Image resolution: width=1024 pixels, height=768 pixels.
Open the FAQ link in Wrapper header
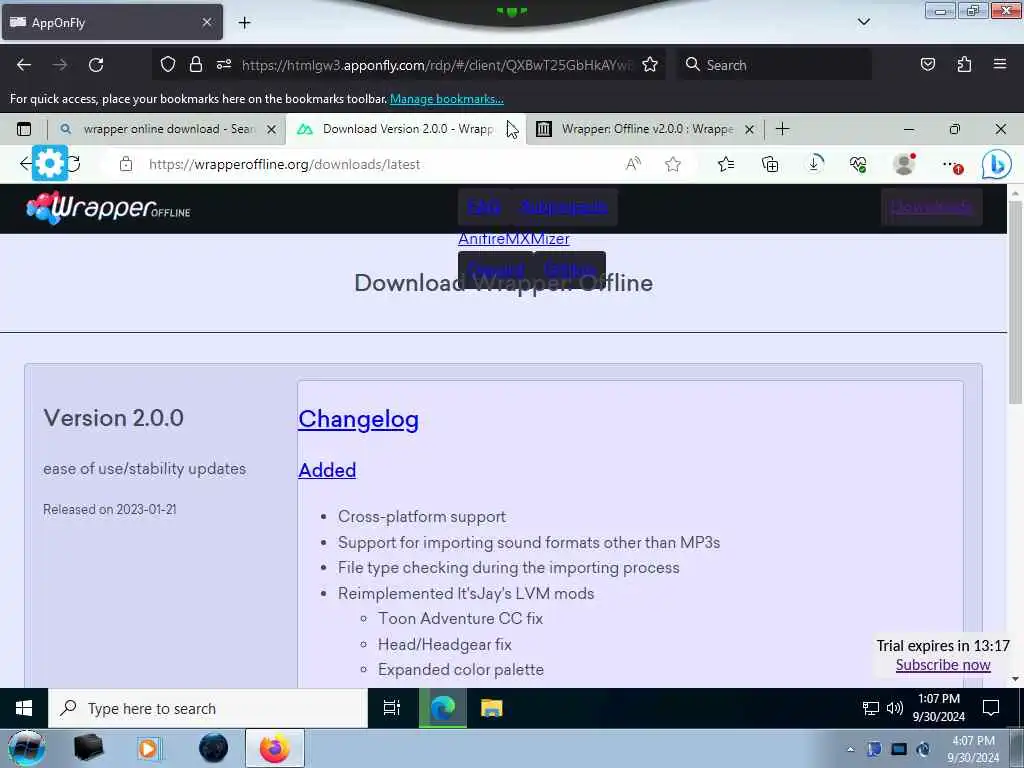(484, 207)
